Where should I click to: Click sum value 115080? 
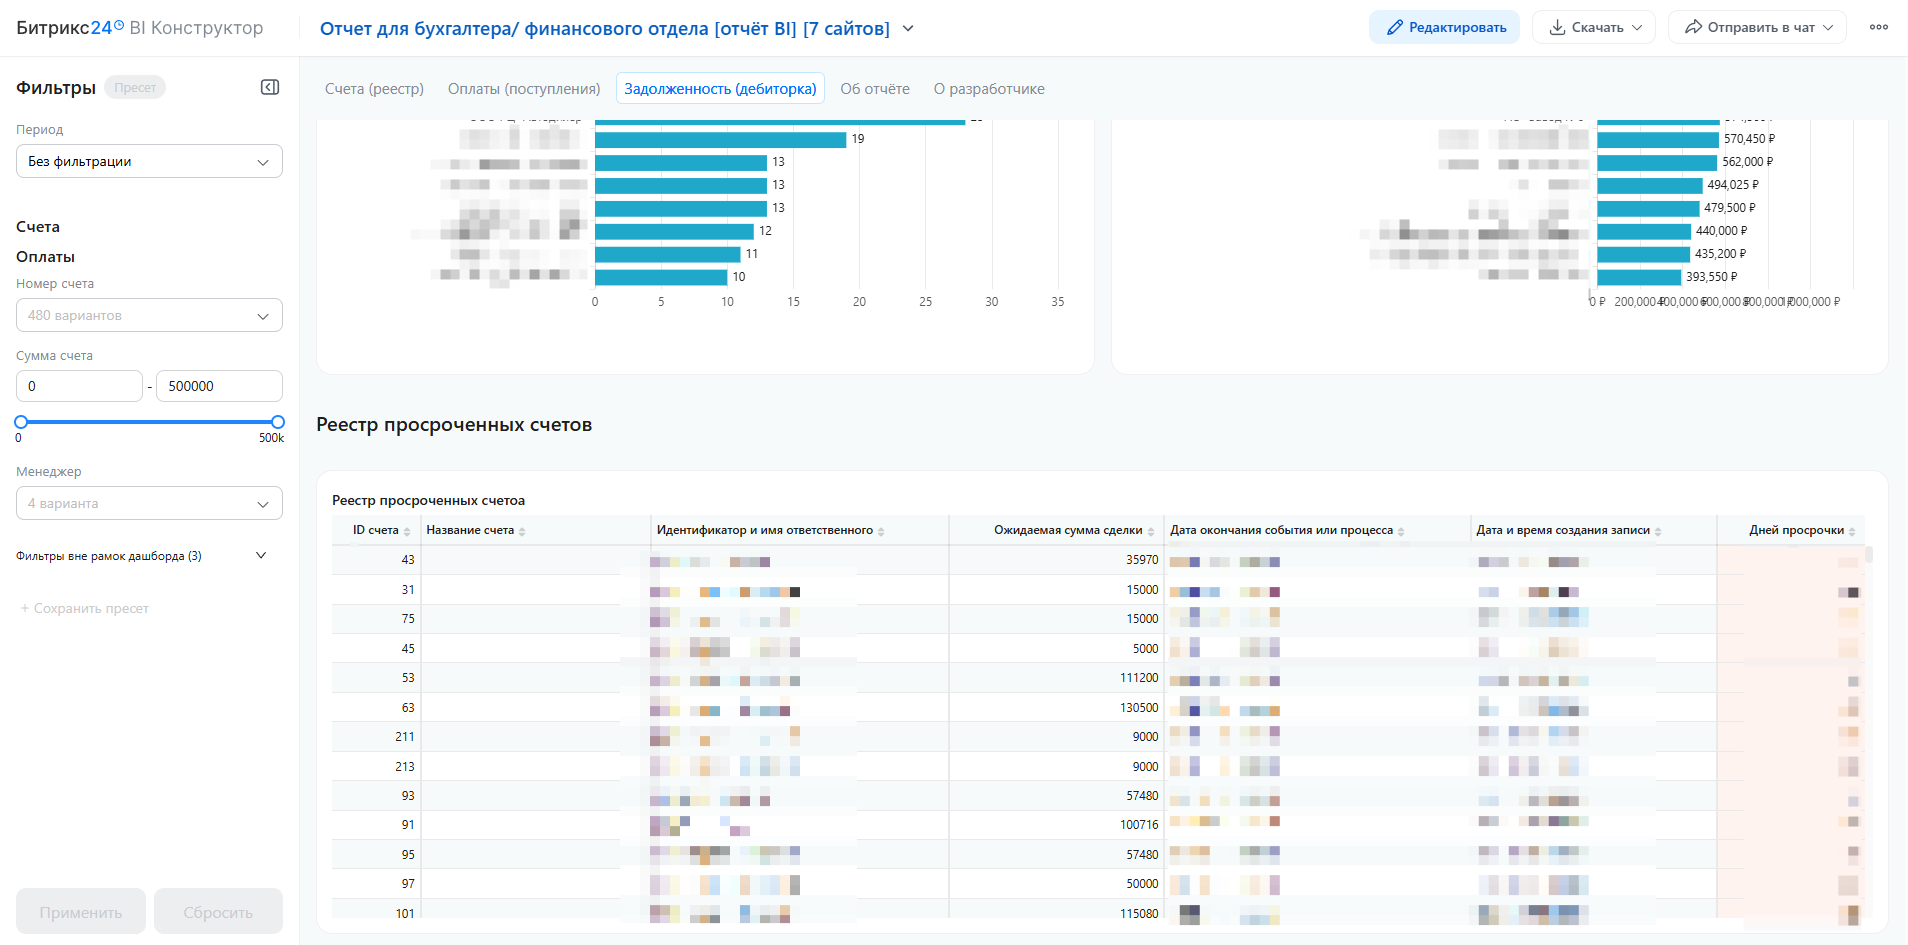pos(1139,914)
